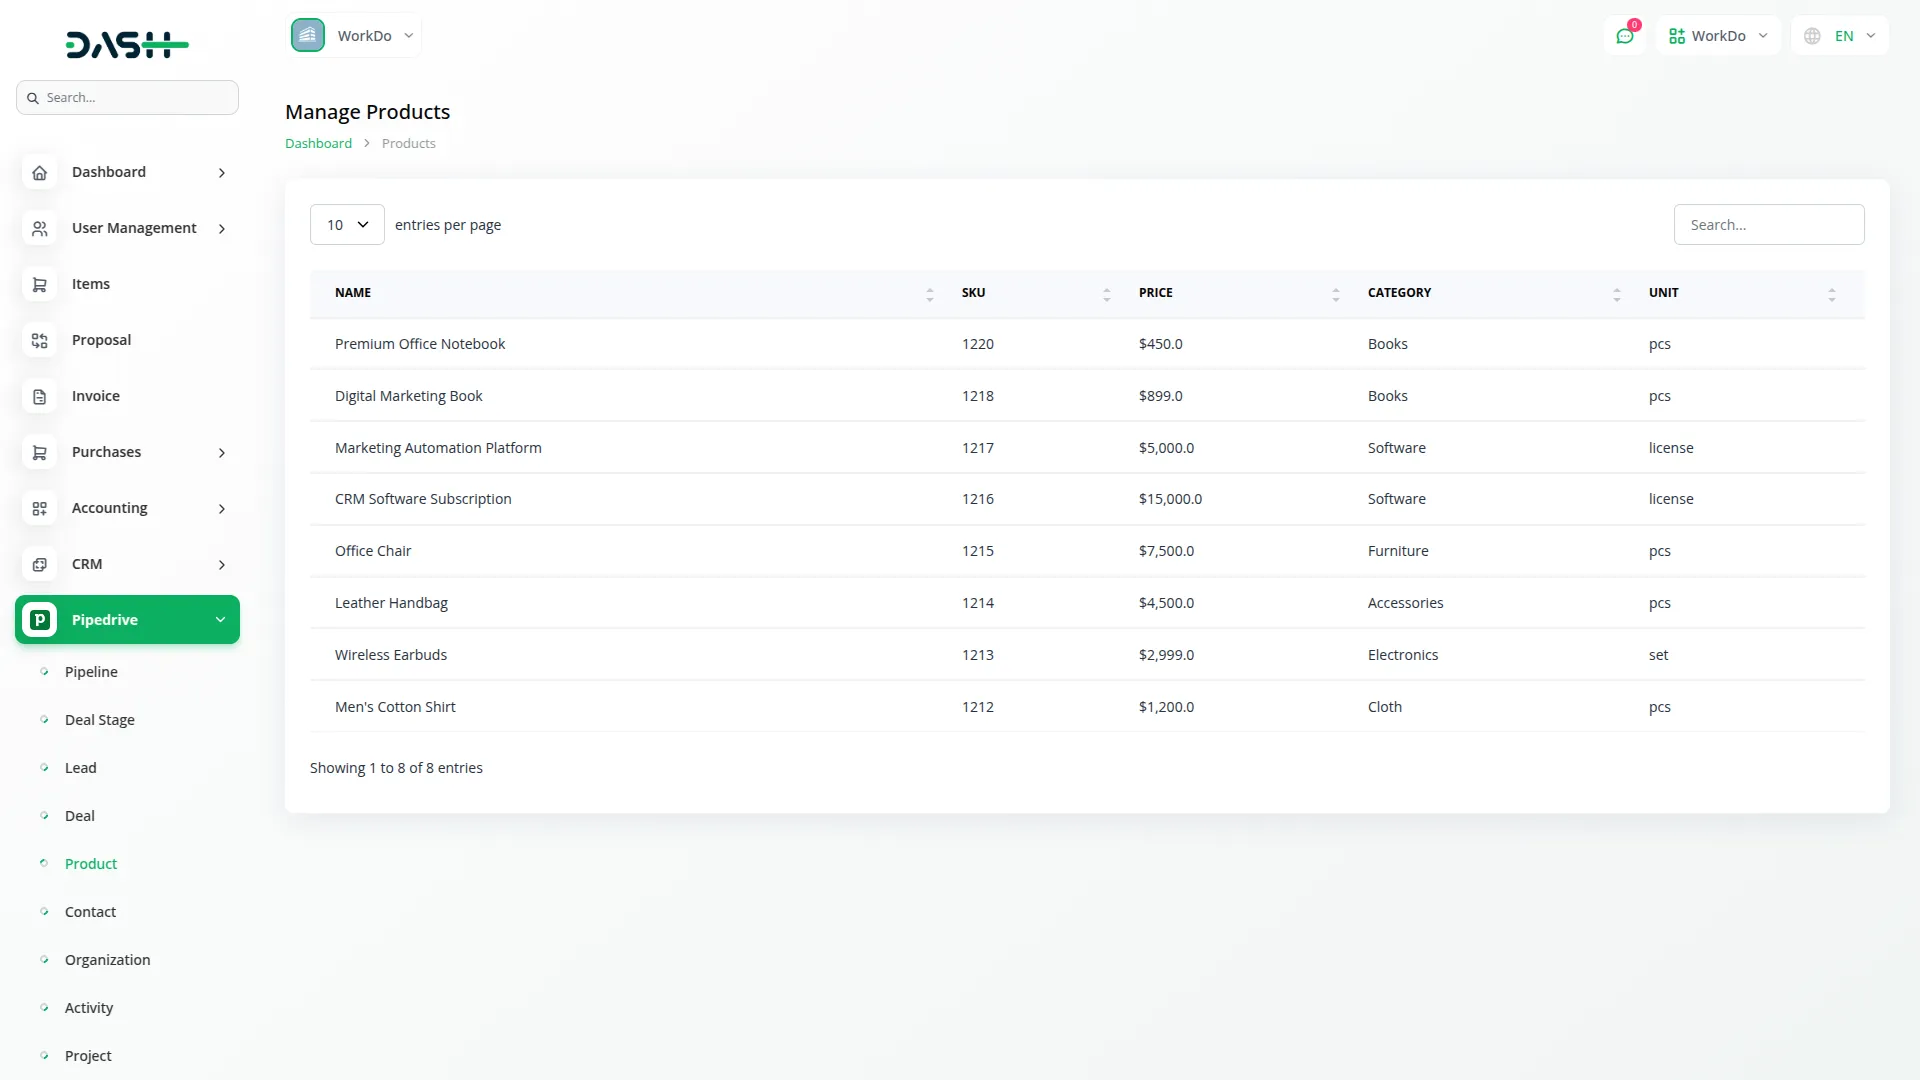Click the globe language icon

pos(1812,35)
